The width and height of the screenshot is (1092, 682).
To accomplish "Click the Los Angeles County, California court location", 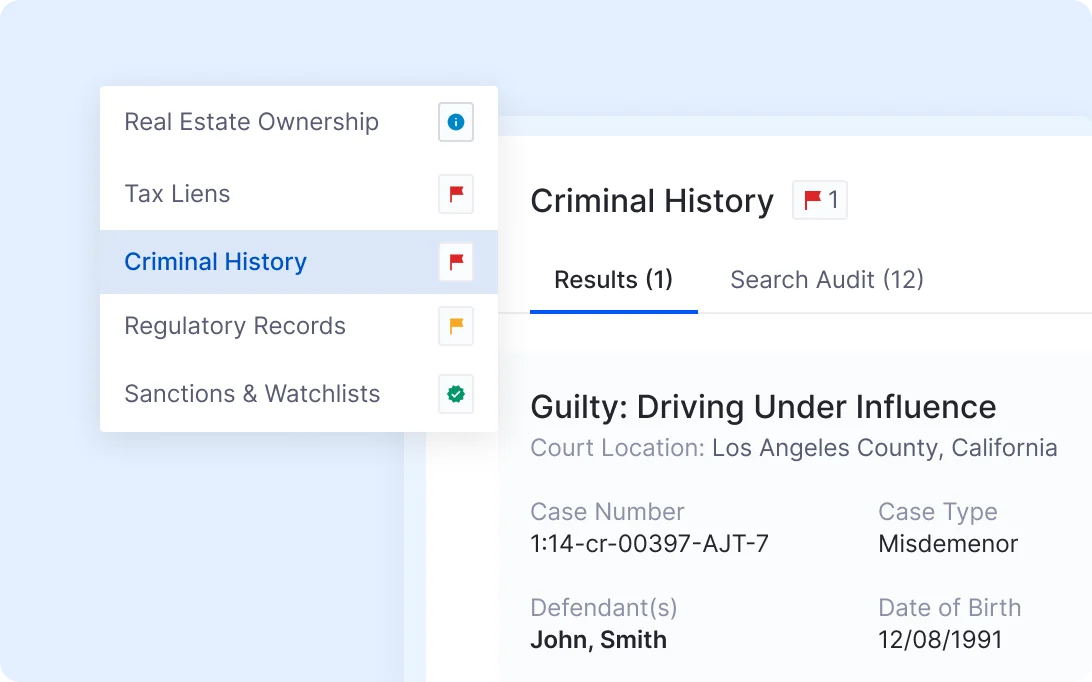I will tap(884, 448).
